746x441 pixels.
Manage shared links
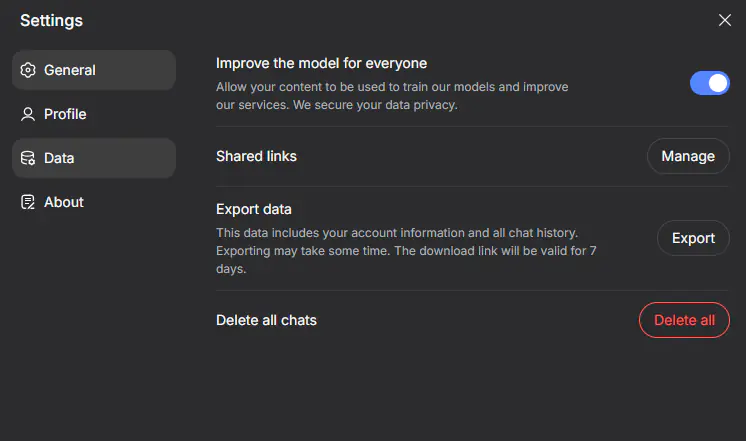pyautogui.click(x=688, y=156)
